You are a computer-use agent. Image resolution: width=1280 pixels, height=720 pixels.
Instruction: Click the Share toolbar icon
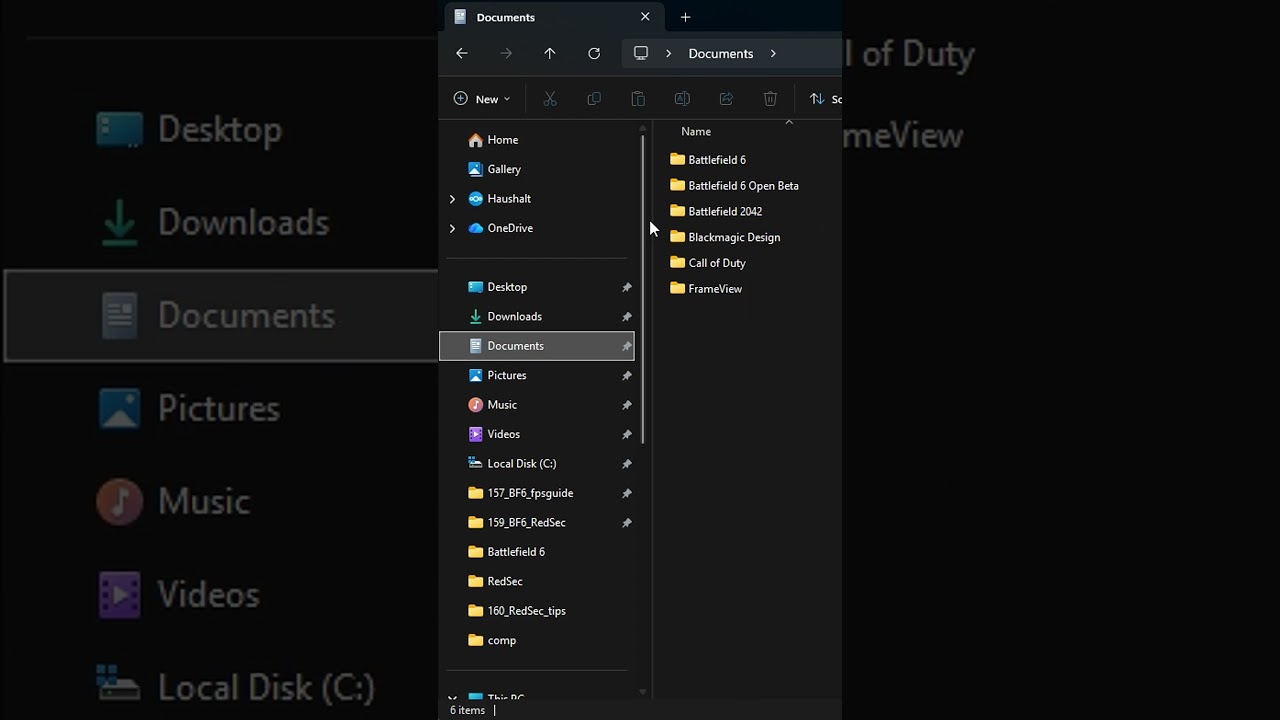click(726, 99)
